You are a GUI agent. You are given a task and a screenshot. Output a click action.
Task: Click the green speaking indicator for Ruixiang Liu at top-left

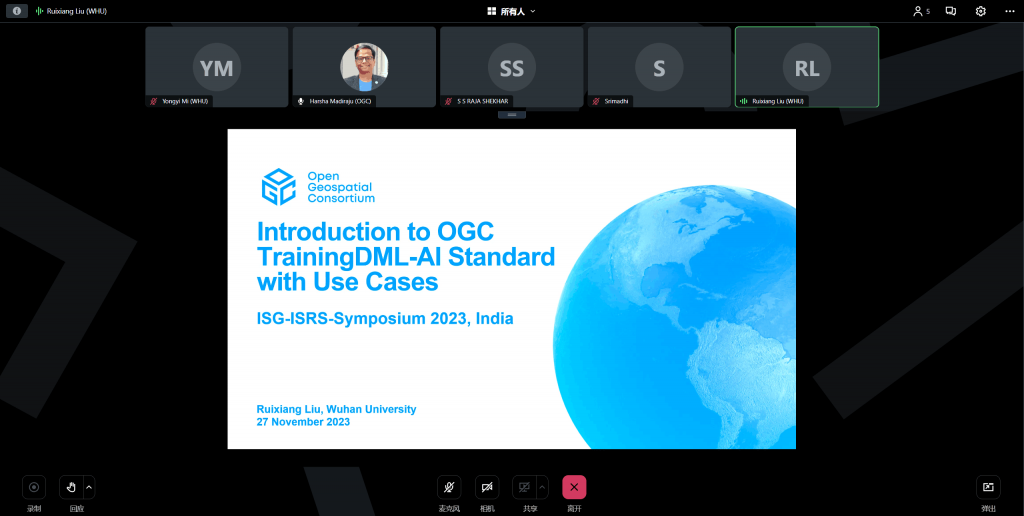[39, 11]
